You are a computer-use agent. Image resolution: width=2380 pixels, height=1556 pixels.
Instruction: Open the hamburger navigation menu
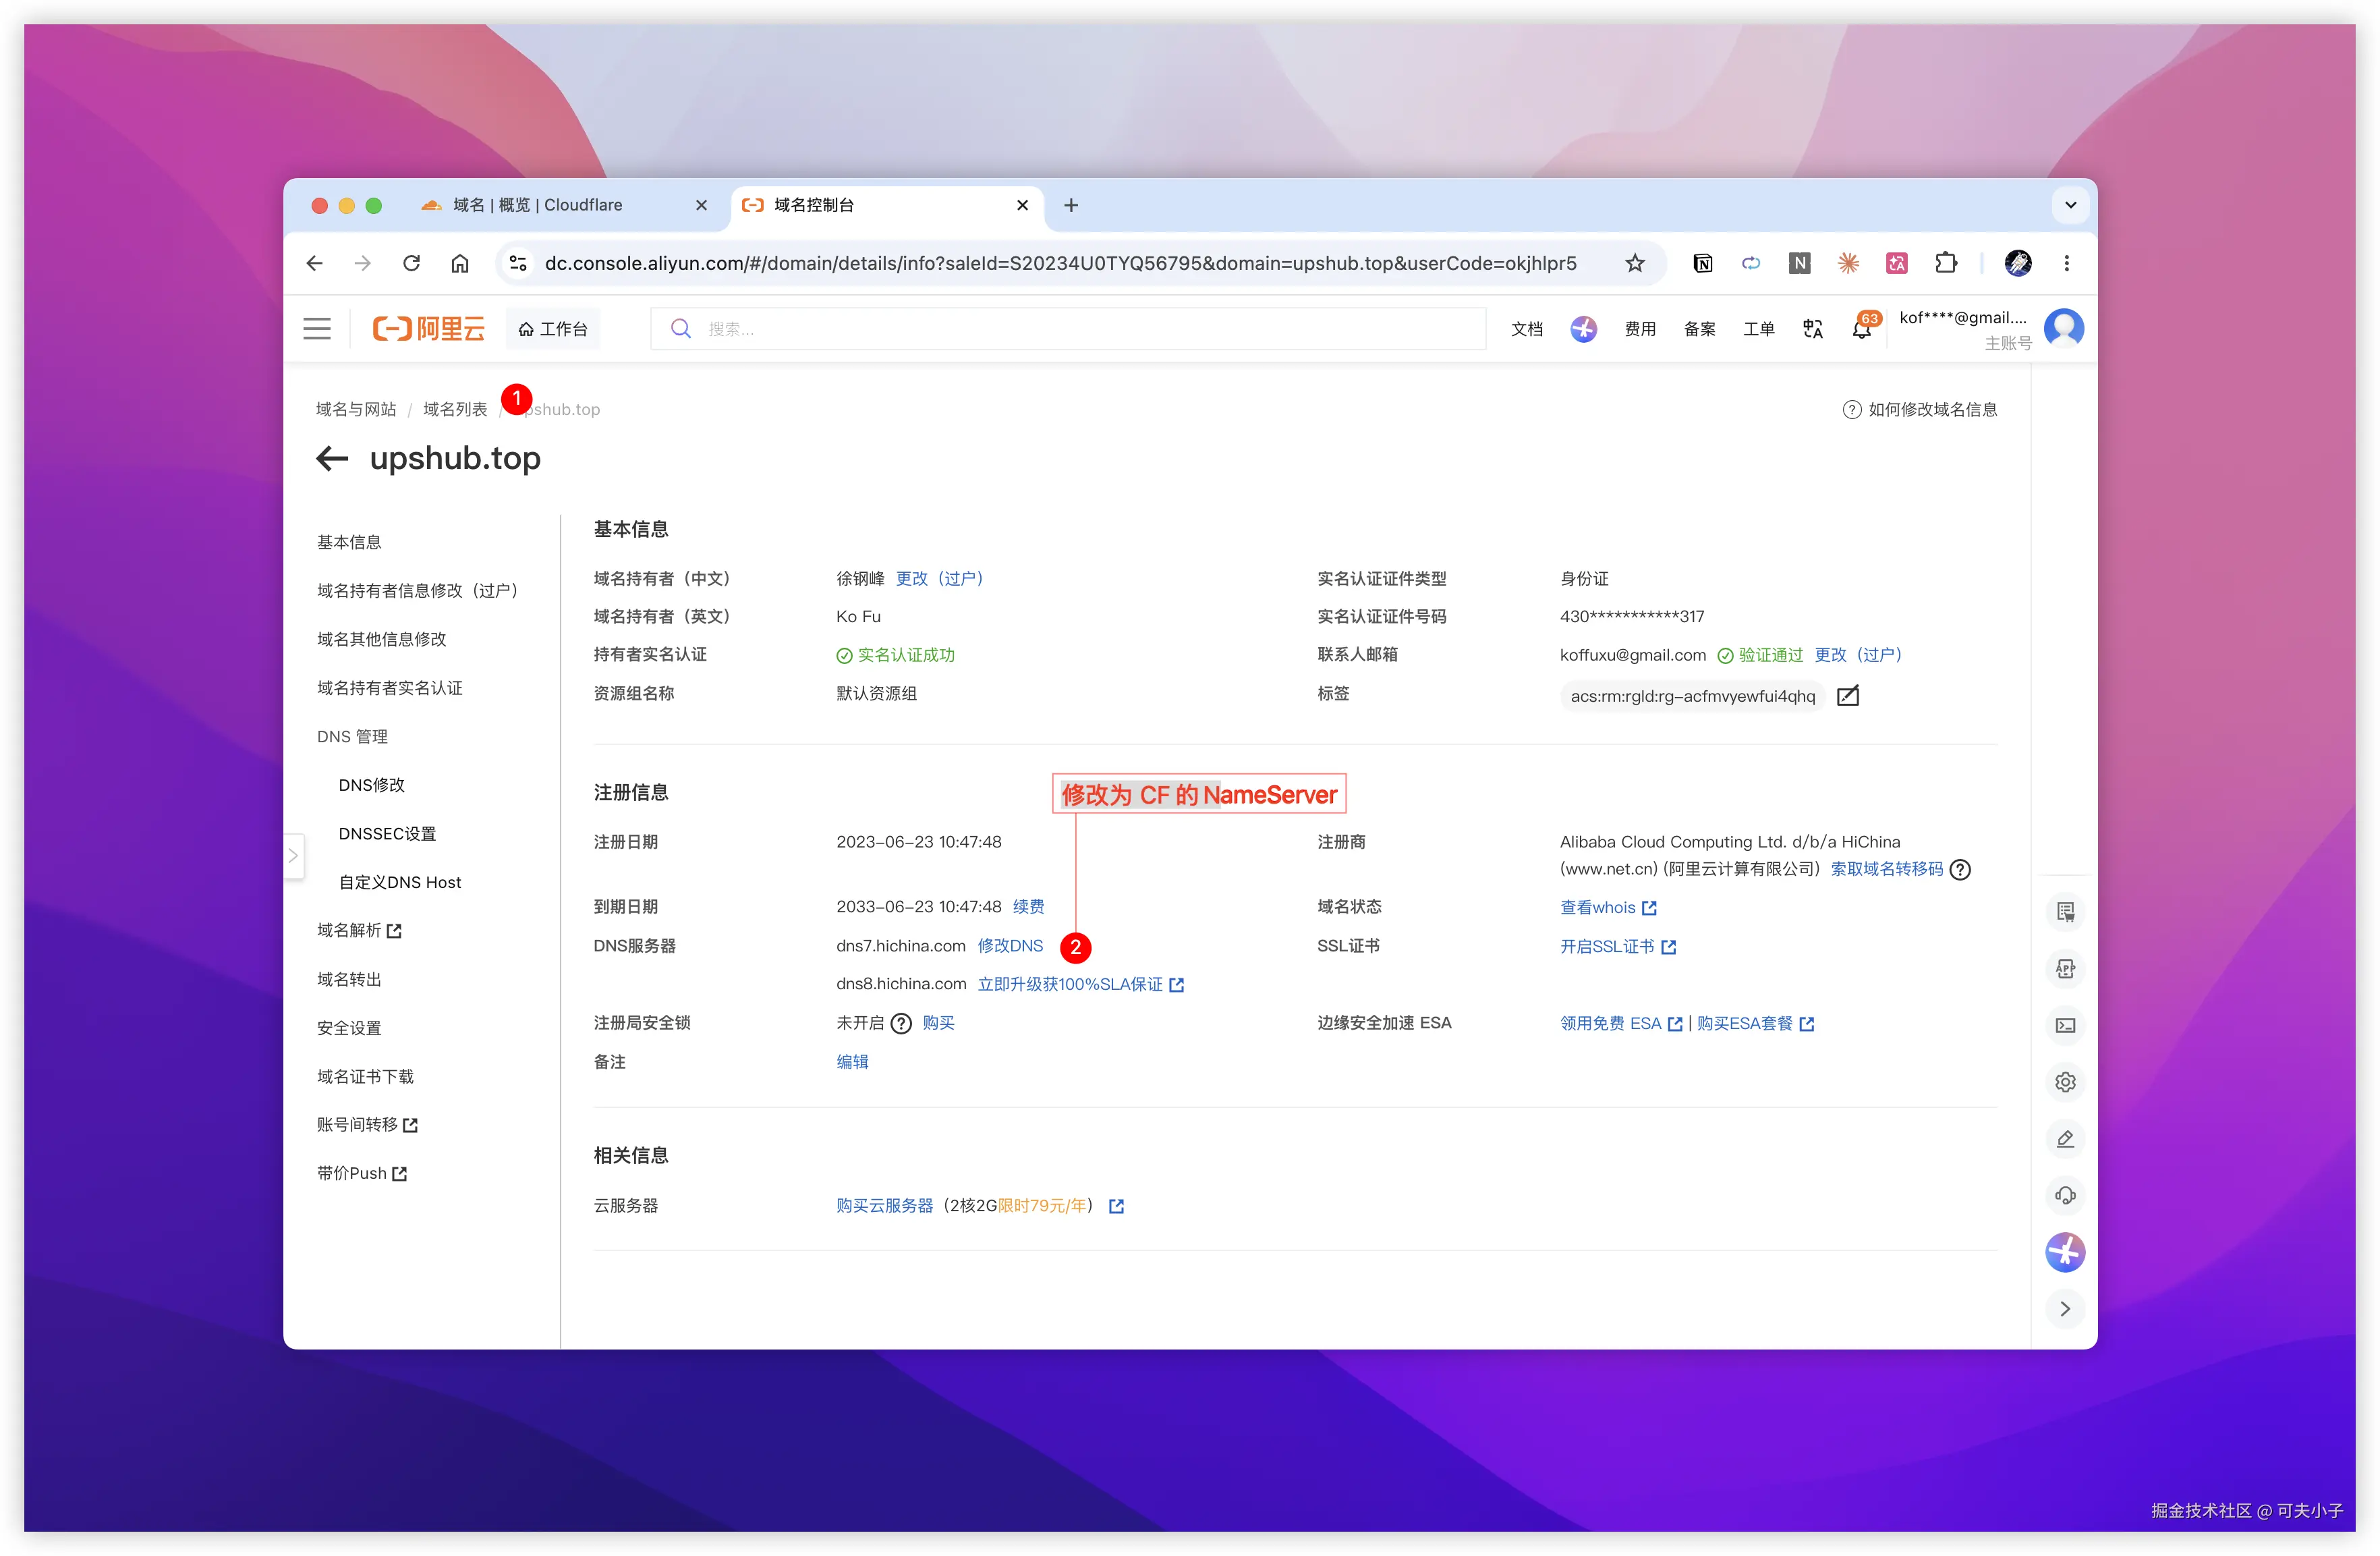317,328
